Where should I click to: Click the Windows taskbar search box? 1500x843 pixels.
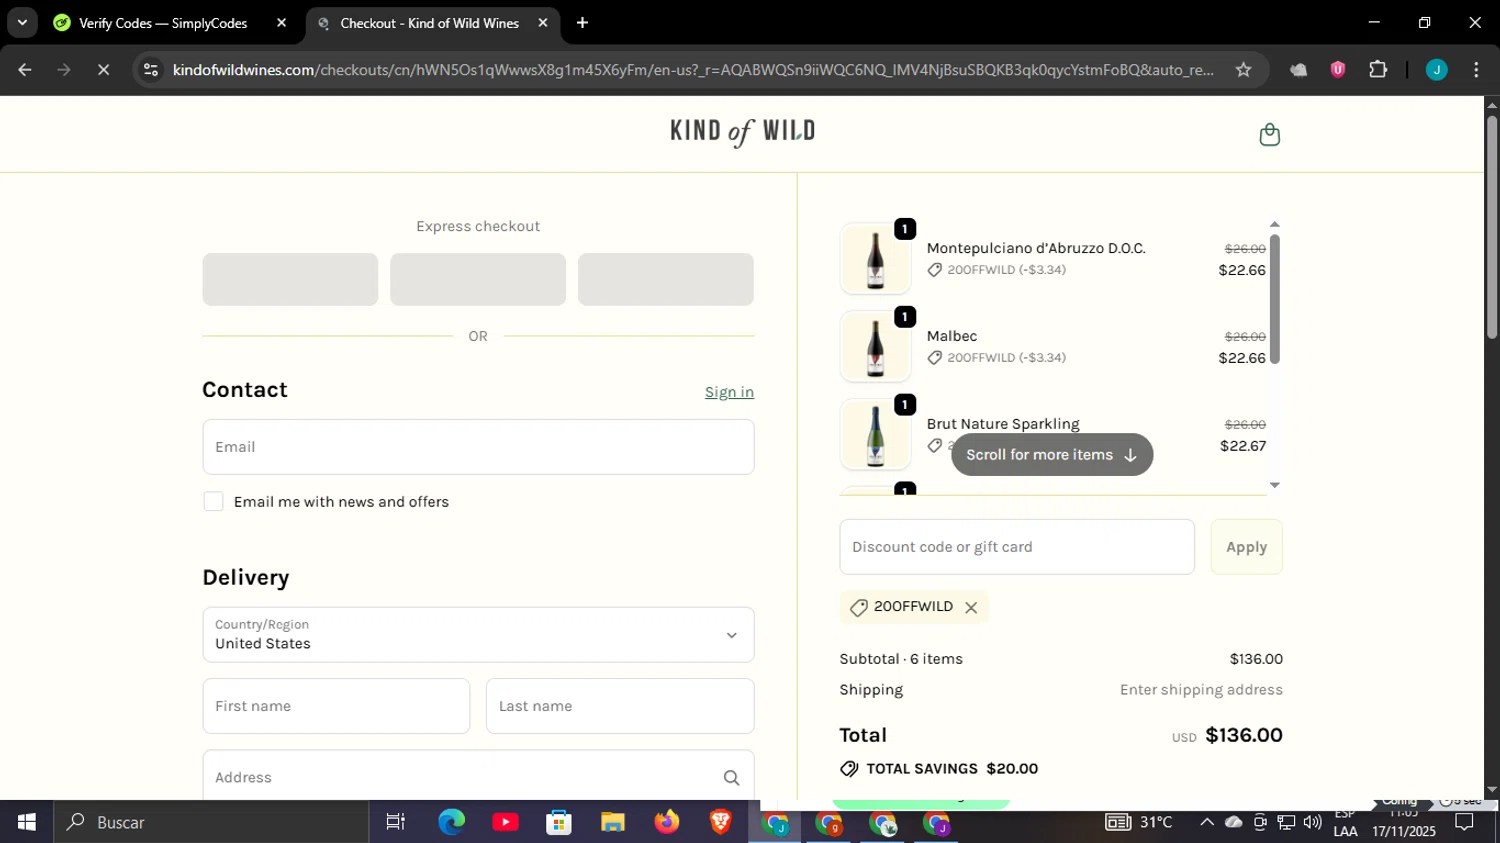211,822
